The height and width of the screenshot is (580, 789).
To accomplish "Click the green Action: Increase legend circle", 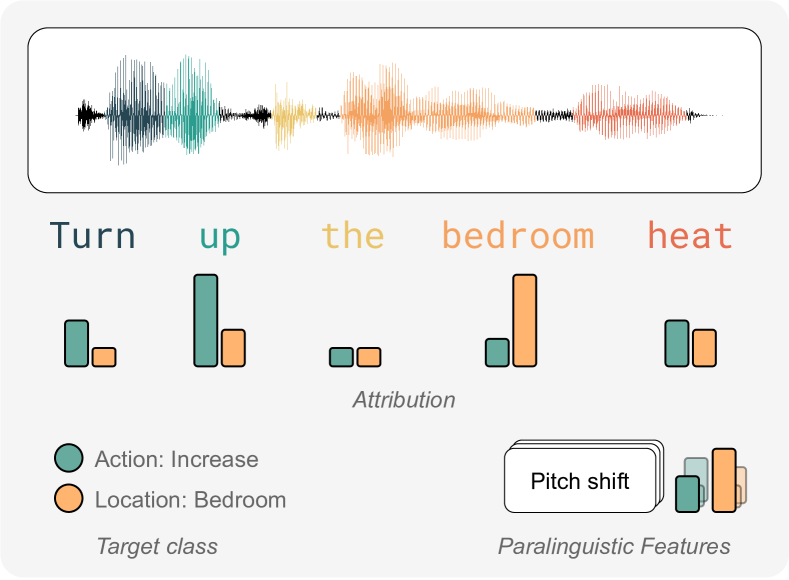I will click(69, 460).
